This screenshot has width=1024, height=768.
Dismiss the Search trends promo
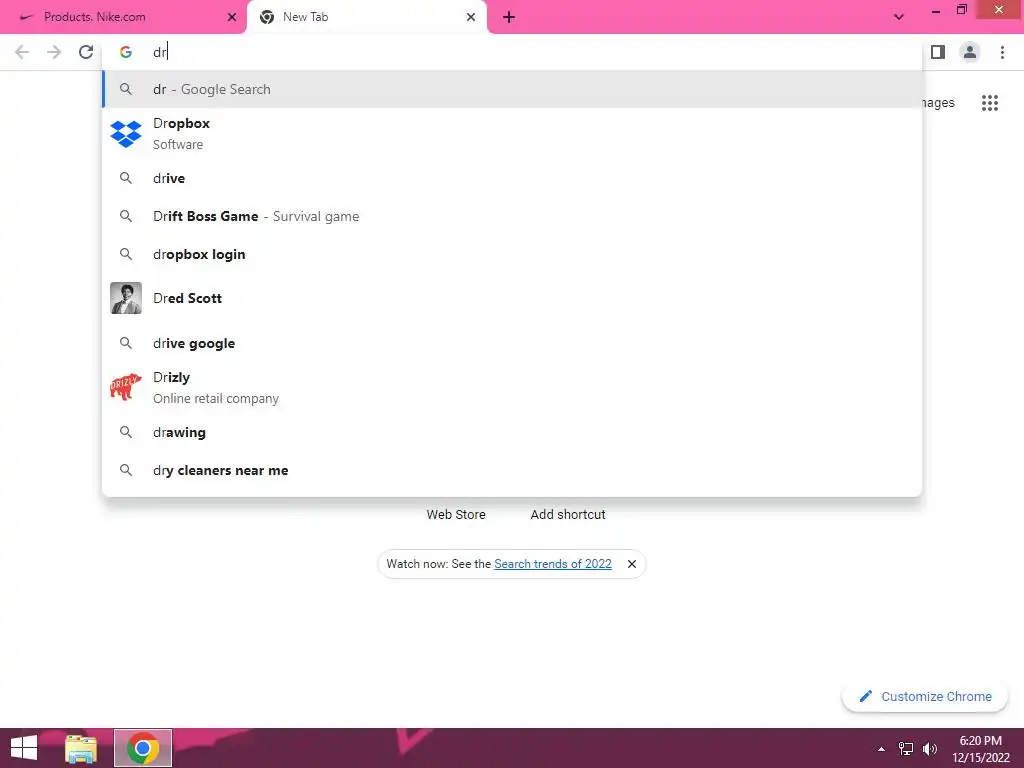point(632,564)
